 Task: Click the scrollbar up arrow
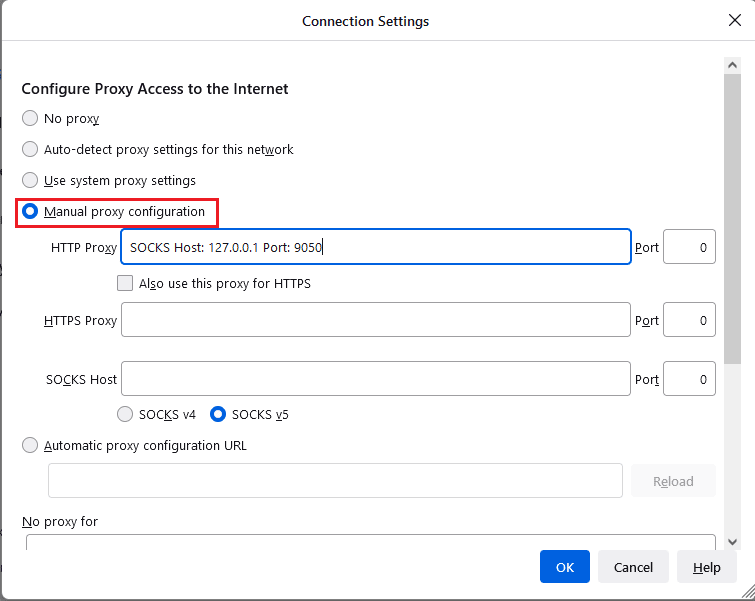pos(732,65)
